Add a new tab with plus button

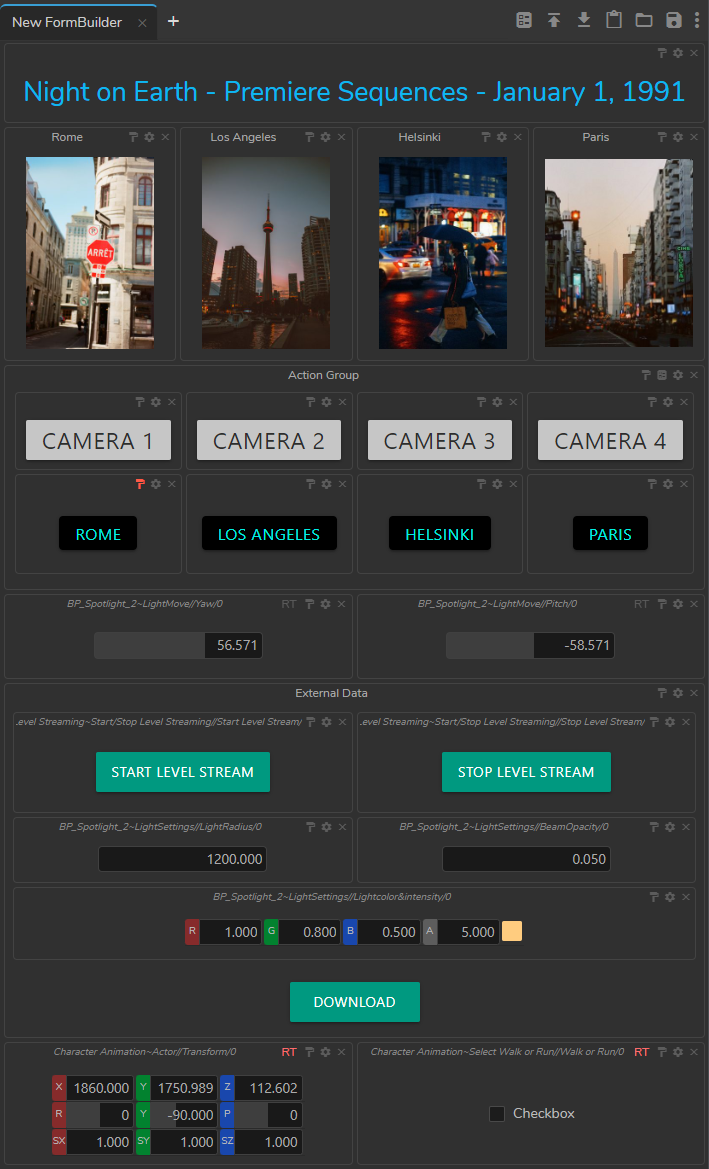[173, 21]
